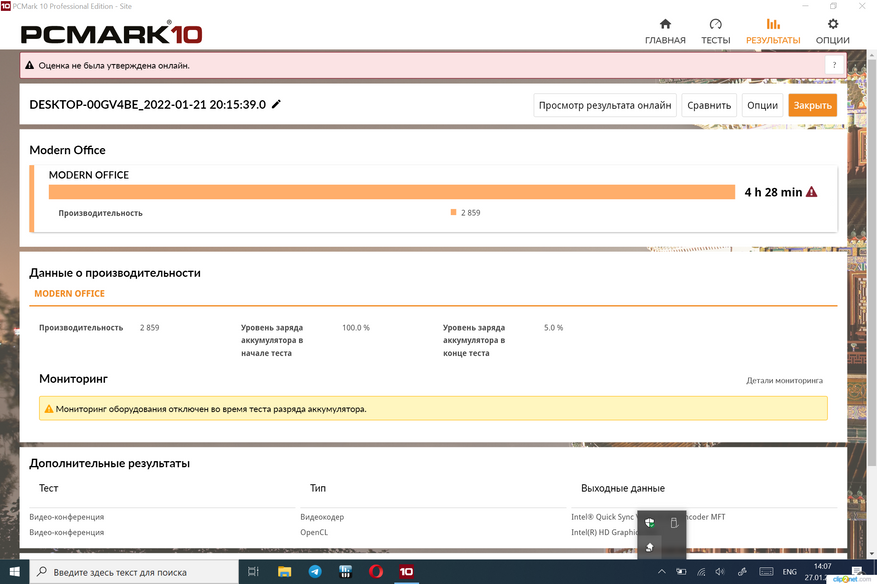Click the PCMark 10 taskbar icon
The height and width of the screenshot is (584, 877).
pyautogui.click(x=406, y=572)
